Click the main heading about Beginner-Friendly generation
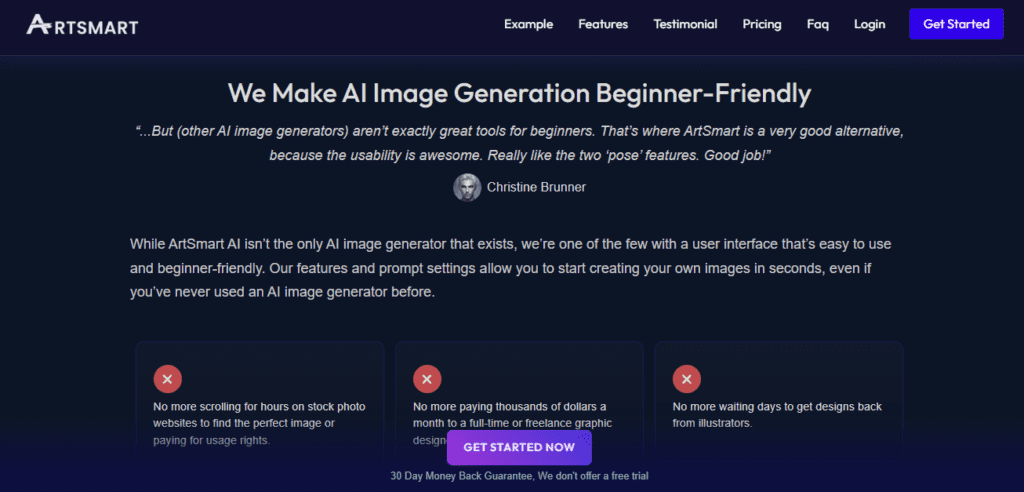1024x492 pixels. (x=519, y=93)
